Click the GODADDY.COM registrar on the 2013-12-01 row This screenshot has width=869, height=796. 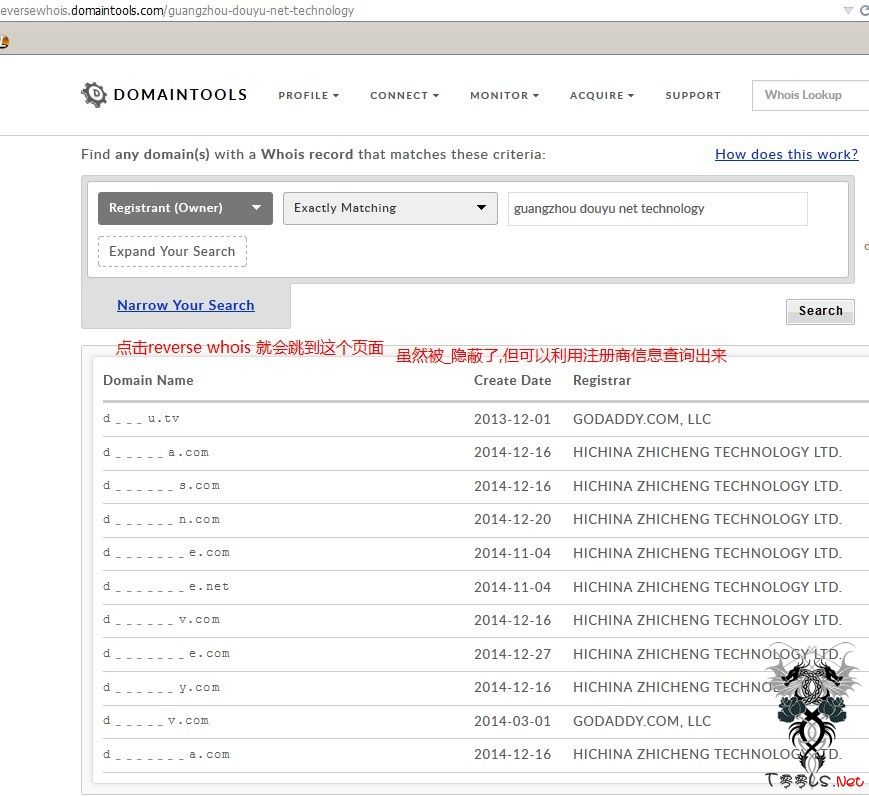point(642,419)
